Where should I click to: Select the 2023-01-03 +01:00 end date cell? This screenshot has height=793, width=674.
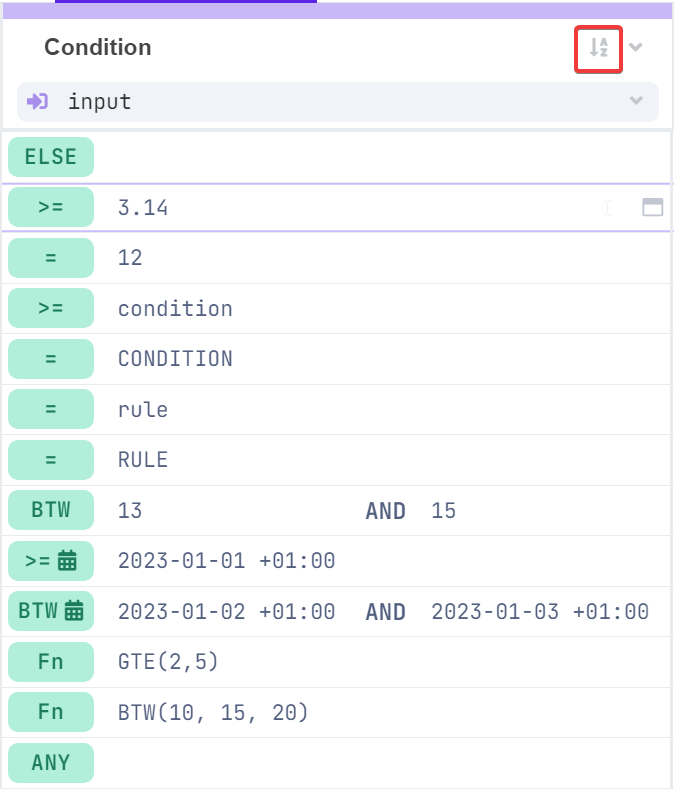coord(540,612)
